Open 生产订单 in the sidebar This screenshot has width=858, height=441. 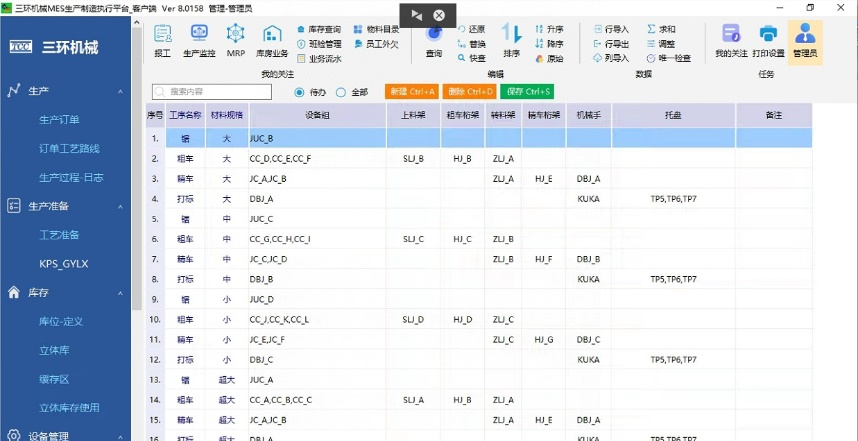[x=59, y=120]
